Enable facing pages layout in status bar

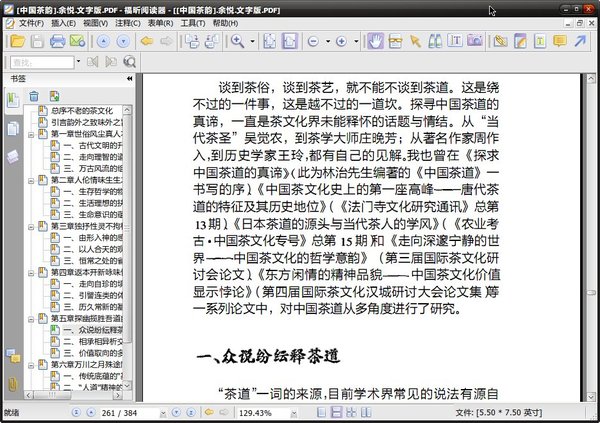(x=351, y=412)
